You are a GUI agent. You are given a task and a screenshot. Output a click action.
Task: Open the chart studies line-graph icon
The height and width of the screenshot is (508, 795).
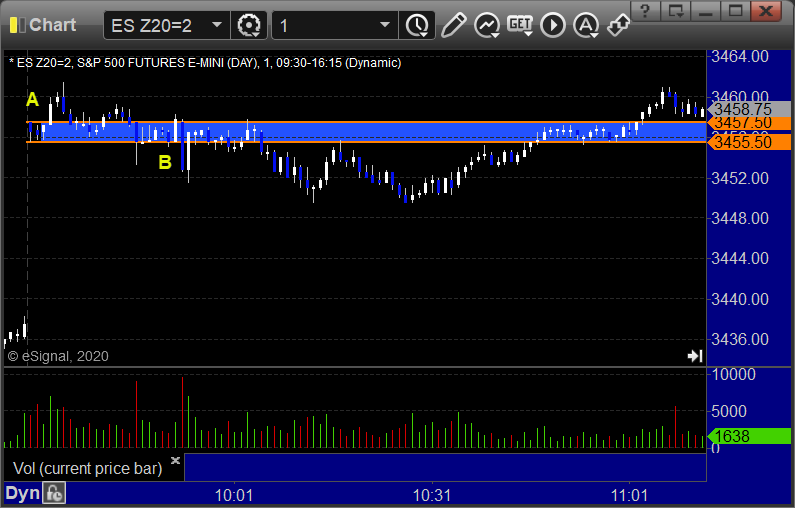487,25
